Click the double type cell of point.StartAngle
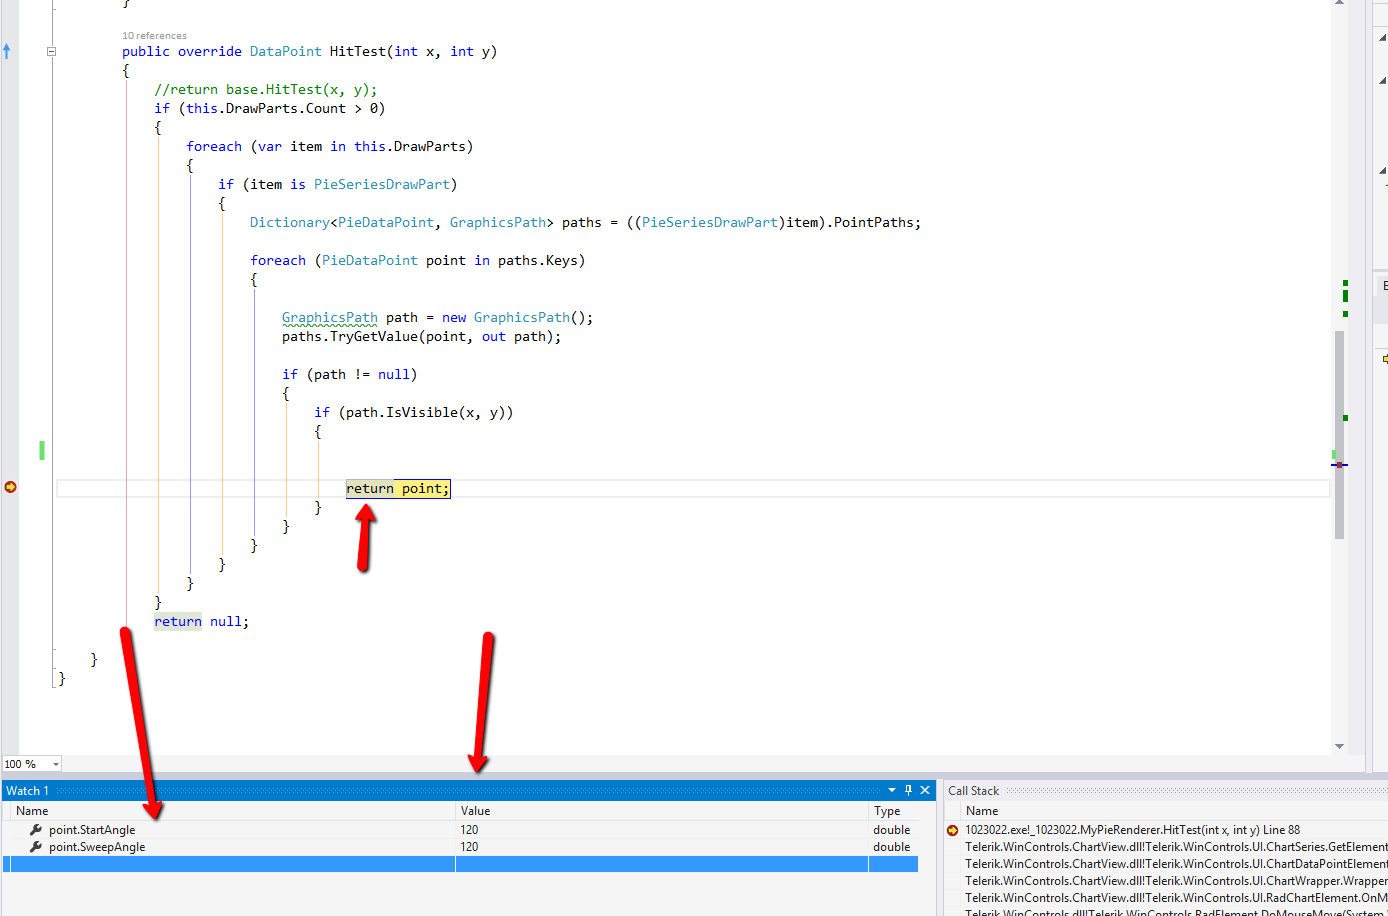The image size is (1388, 916). tap(892, 830)
